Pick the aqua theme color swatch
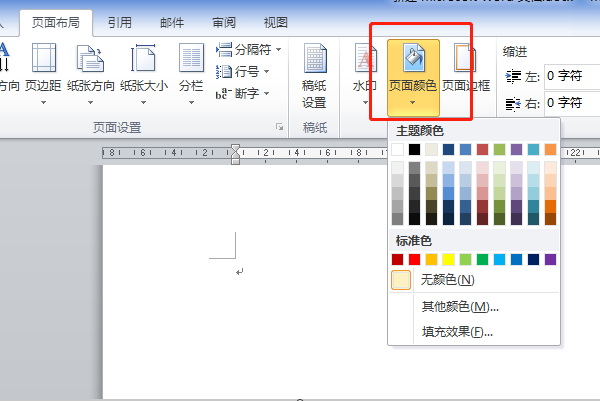Image resolution: width=600 pixels, height=401 pixels. [x=533, y=150]
